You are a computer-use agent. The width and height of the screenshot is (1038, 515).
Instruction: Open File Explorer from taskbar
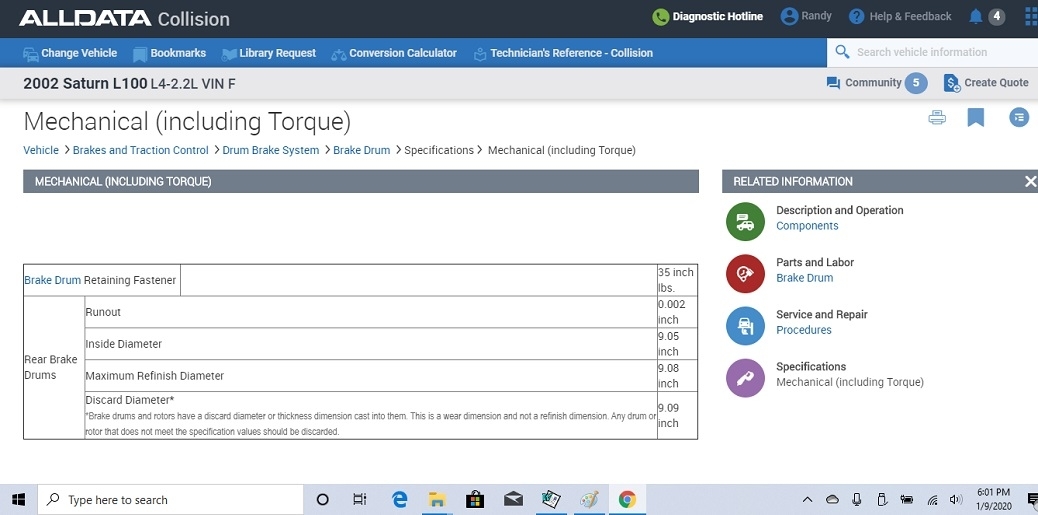click(436, 500)
